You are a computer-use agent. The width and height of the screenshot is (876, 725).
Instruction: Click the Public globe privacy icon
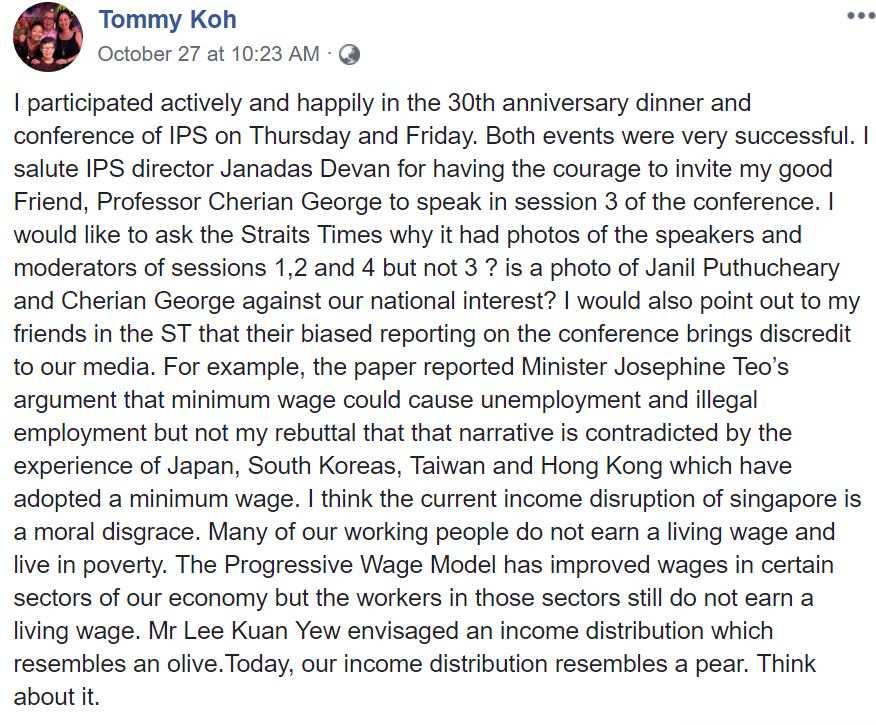[x=349, y=55]
